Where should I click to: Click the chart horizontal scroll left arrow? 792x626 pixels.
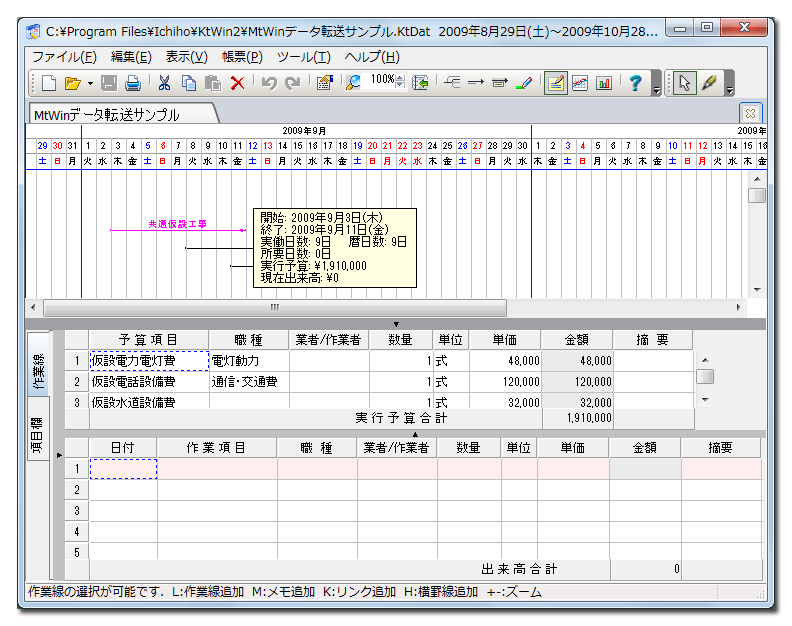pos(33,307)
